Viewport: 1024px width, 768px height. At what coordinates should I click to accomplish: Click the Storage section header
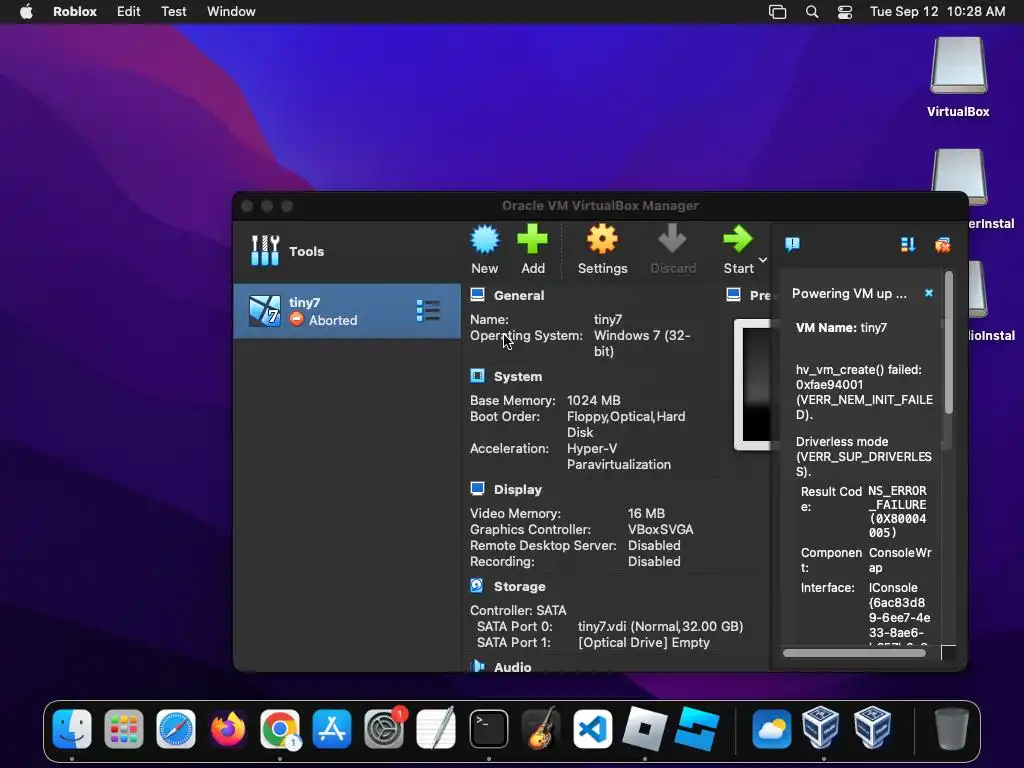click(520, 586)
